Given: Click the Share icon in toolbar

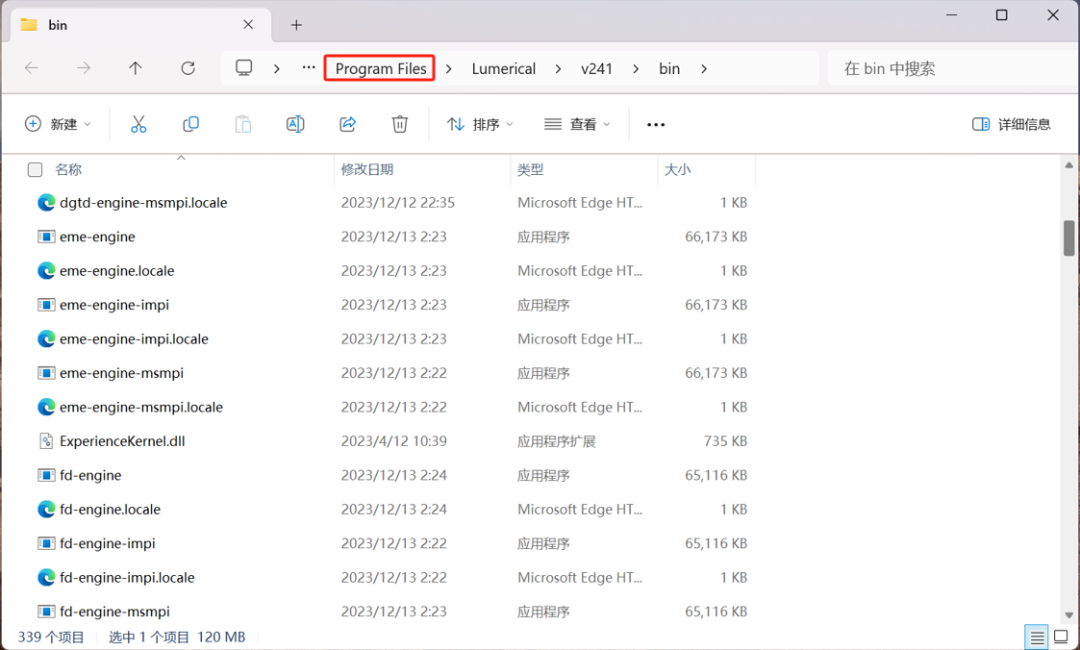Looking at the screenshot, I should tap(348, 124).
